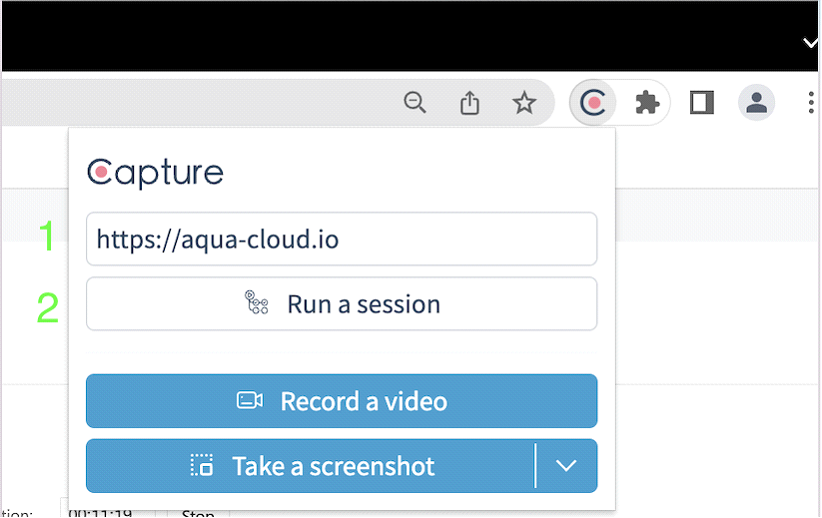Click the Stop button at bottom
822x518 pixels.
(198, 513)
